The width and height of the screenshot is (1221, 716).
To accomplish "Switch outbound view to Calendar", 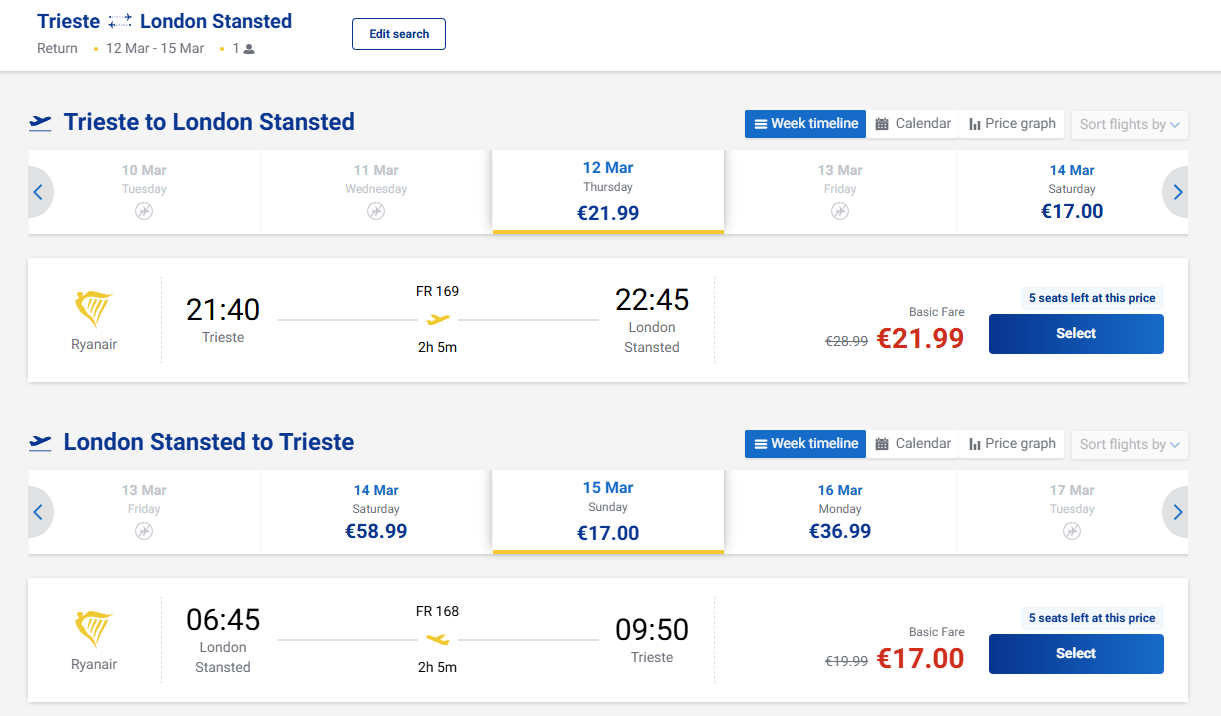I will click(913, 124).
